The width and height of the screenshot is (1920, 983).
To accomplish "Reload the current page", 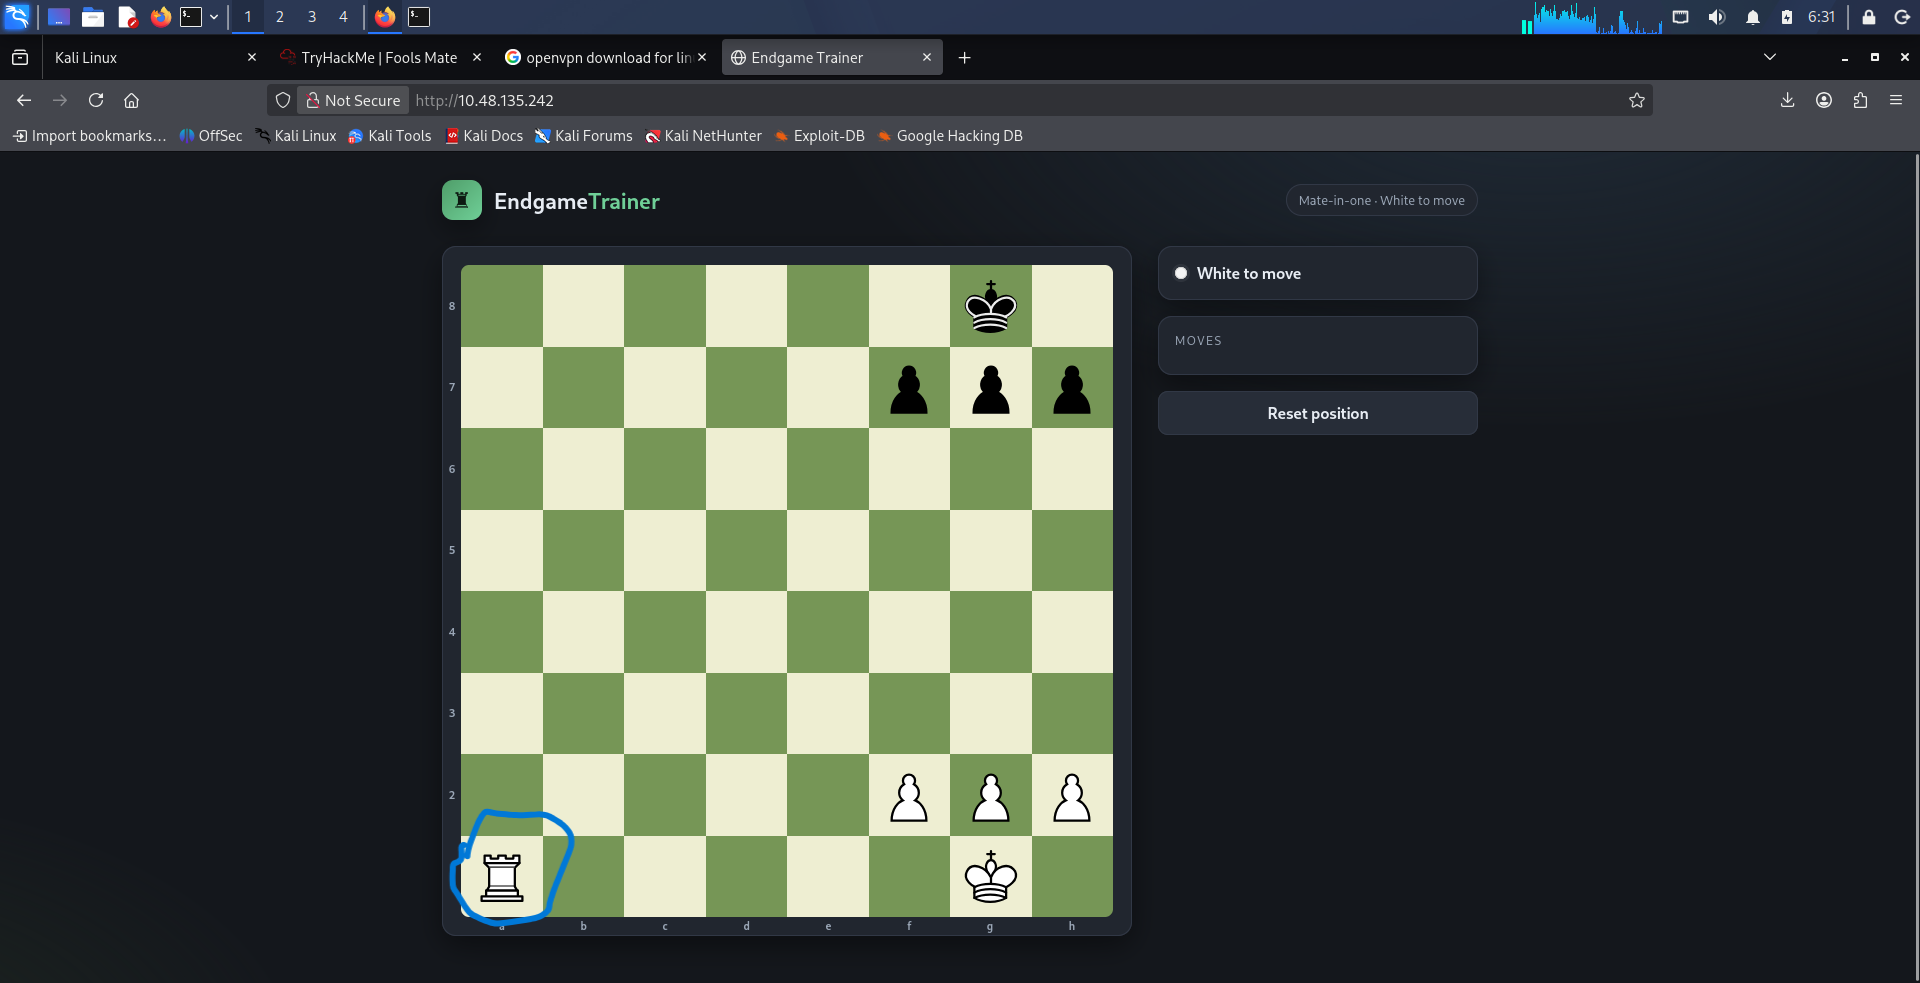I will [x=96, y=100].
